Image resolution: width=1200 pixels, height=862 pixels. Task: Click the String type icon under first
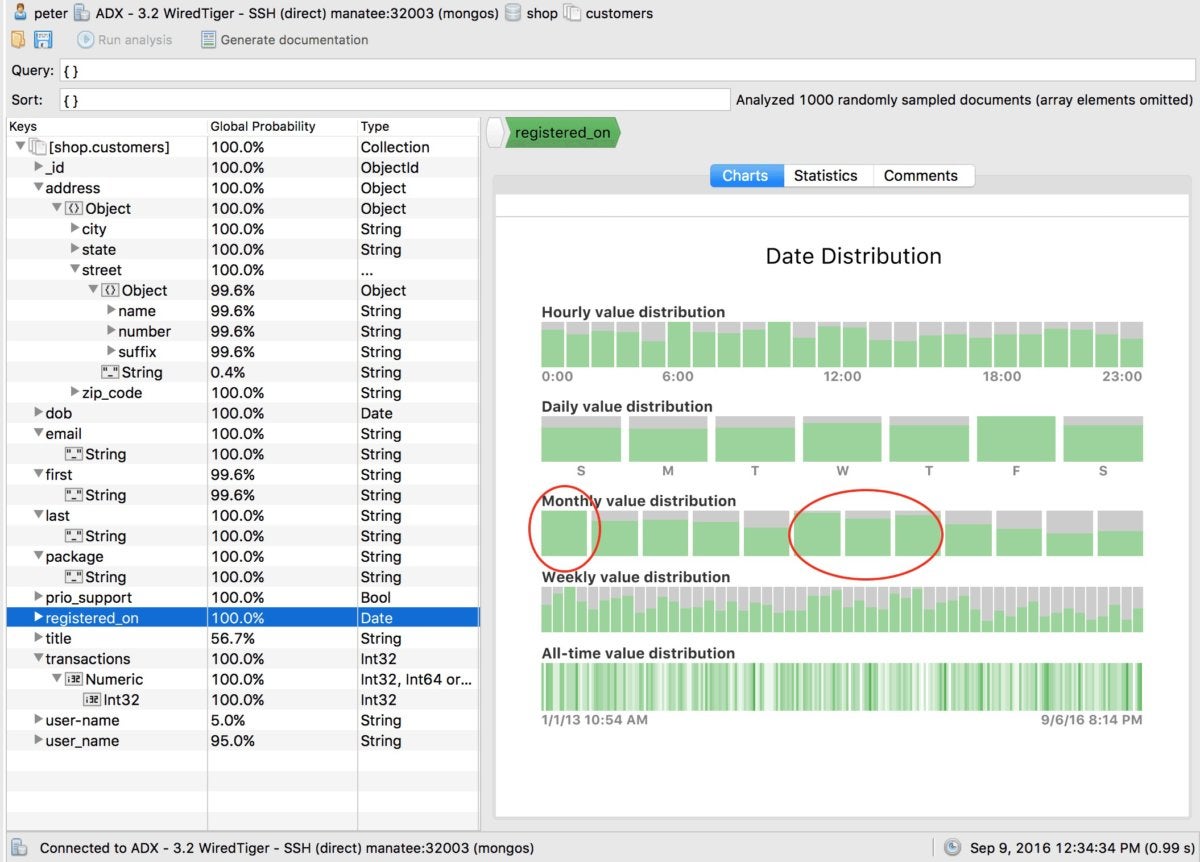pyautogui.click(x=74, y=495)
